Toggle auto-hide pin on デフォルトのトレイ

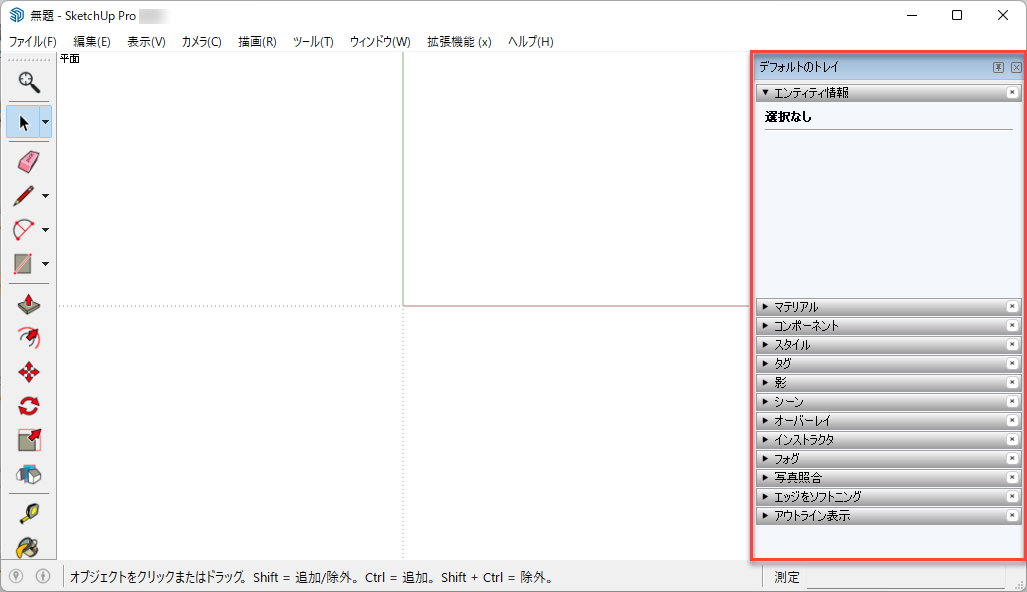coord(998,67)
